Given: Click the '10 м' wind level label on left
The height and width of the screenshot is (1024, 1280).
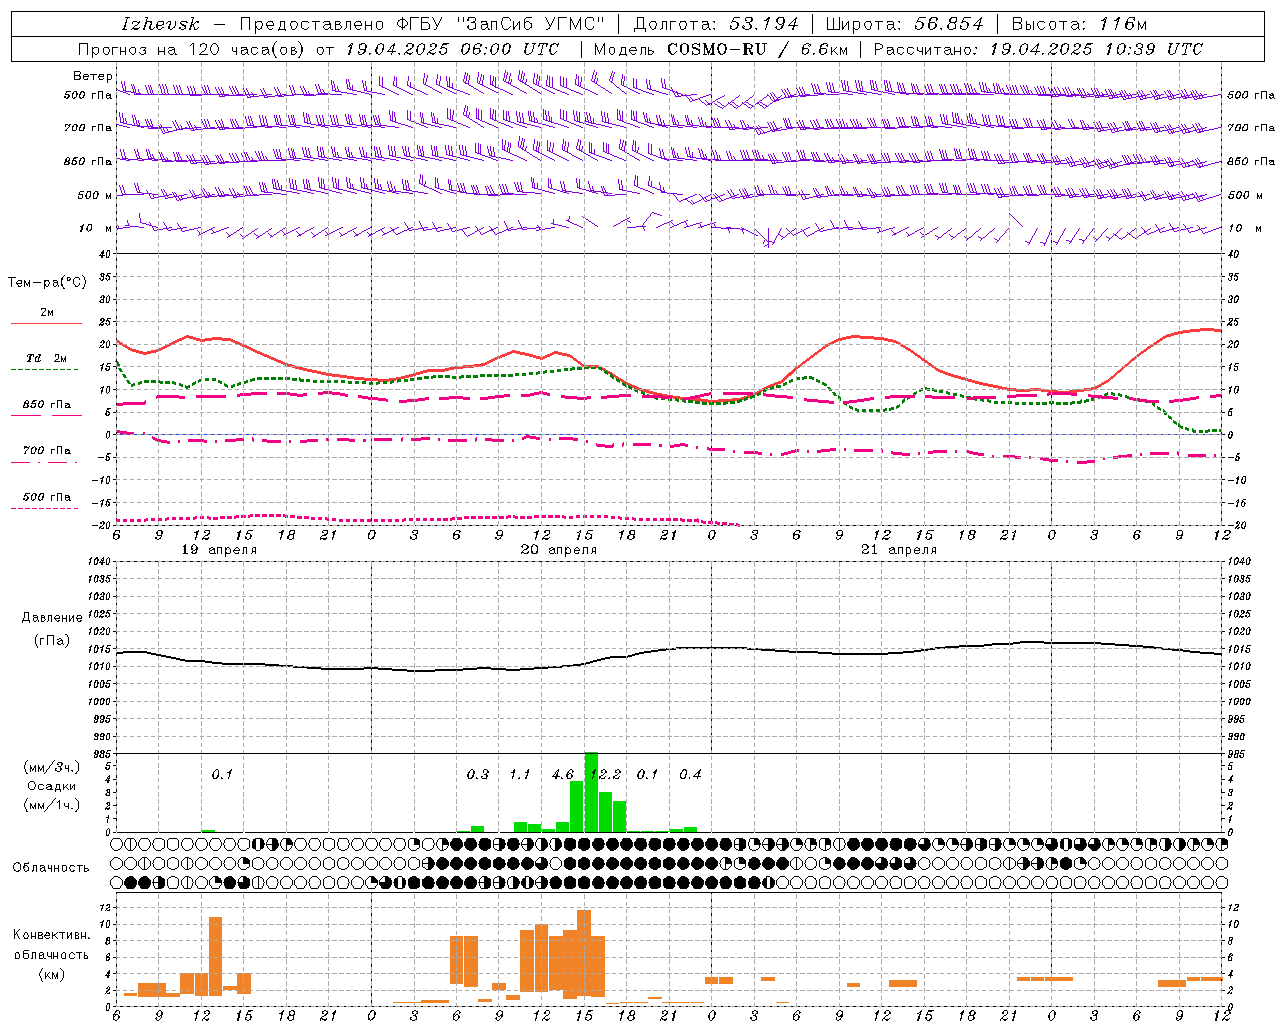Looking at the screenshot, I should click(95, 228).
